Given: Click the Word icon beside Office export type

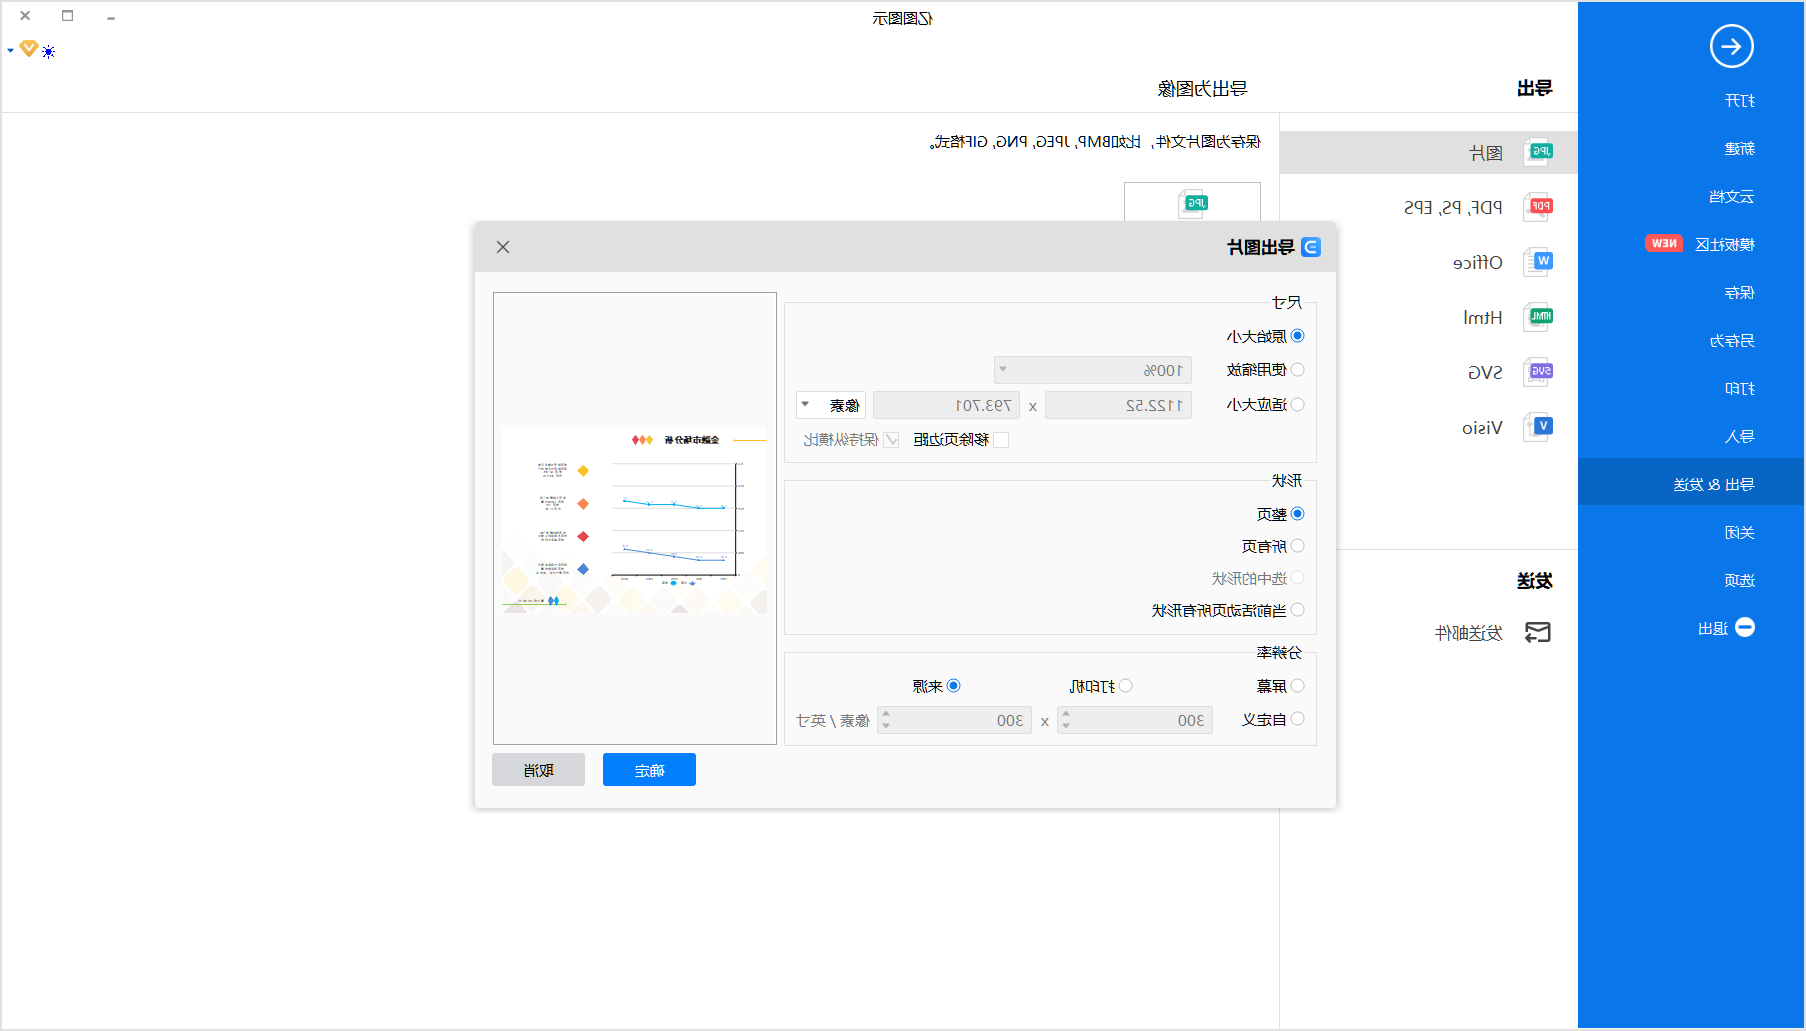Looking at the screenshot, I should pyautogui.click(x=1538, y=262).
